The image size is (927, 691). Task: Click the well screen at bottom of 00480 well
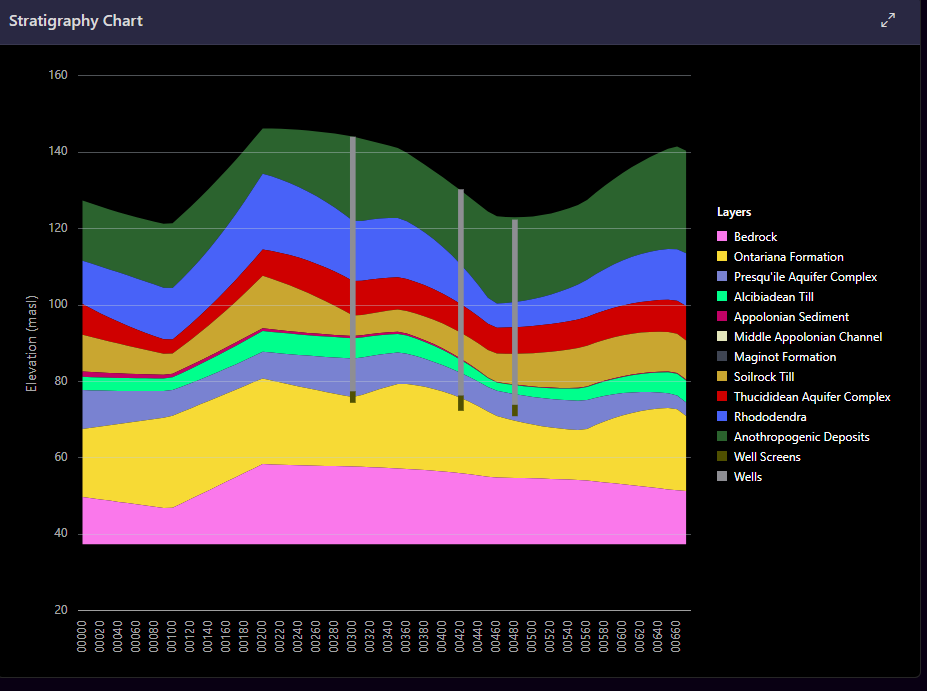tap(515, 411)
